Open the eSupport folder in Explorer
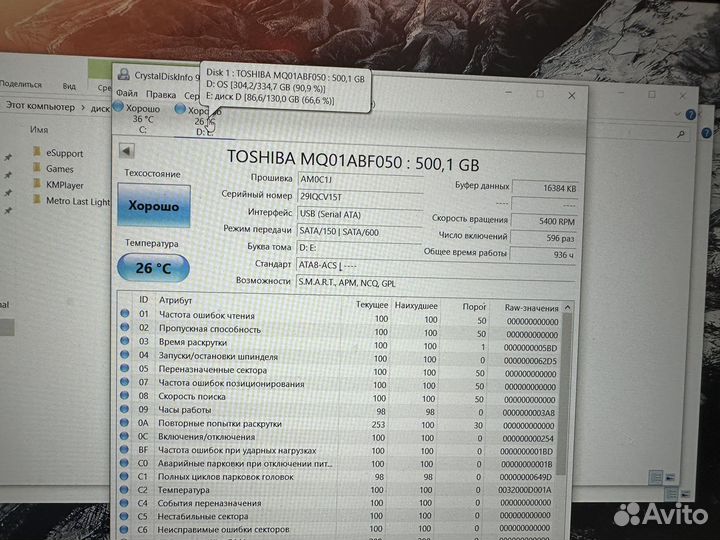The height and width of the screenshot is (540, 720). pos(64,154)
